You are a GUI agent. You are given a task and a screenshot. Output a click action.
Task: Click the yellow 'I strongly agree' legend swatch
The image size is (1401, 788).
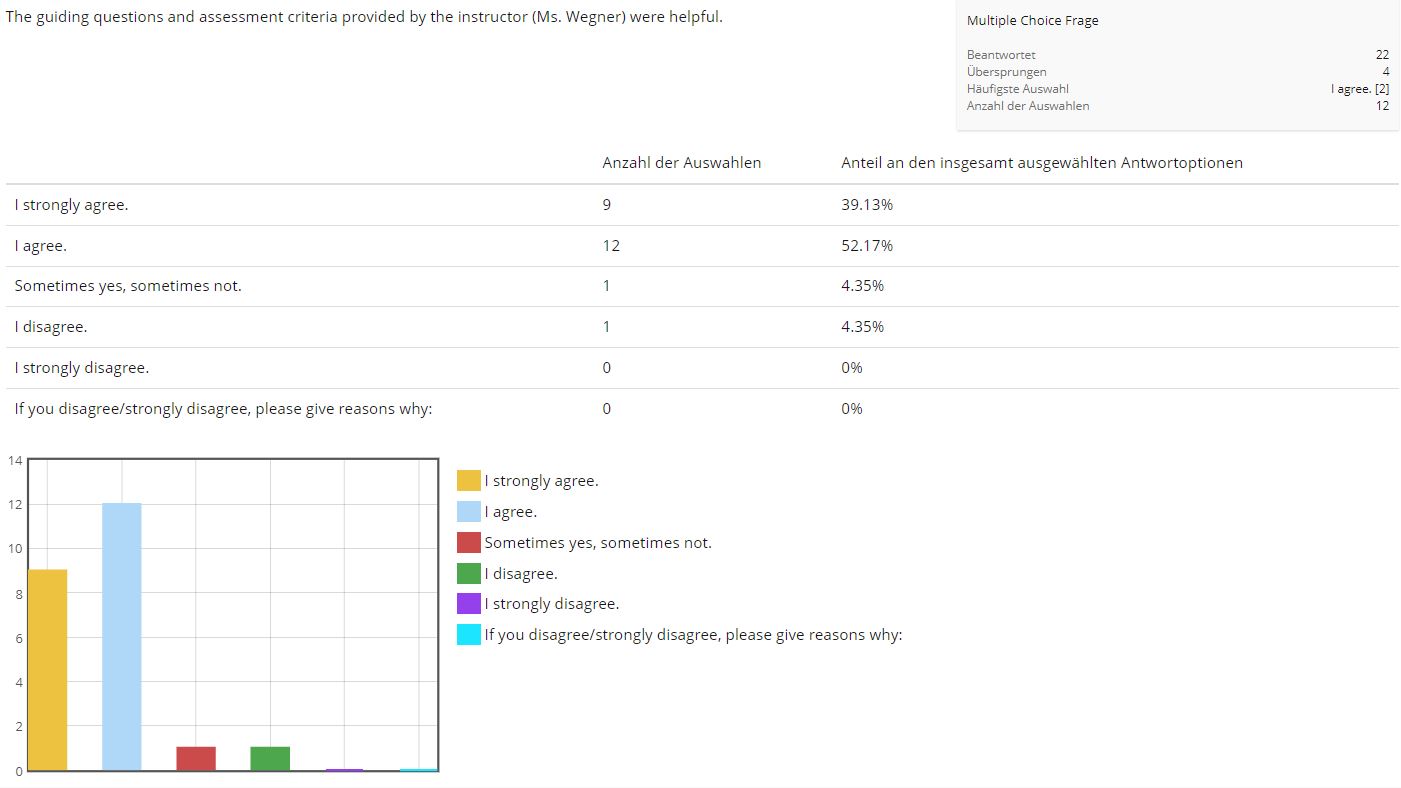[x=468, y=481]
